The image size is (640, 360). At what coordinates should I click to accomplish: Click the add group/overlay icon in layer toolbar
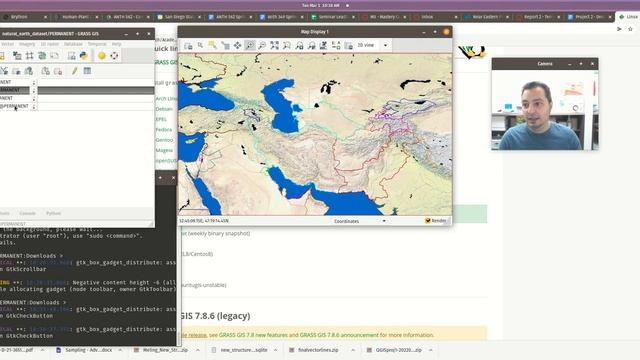click(x=45, y=71)
